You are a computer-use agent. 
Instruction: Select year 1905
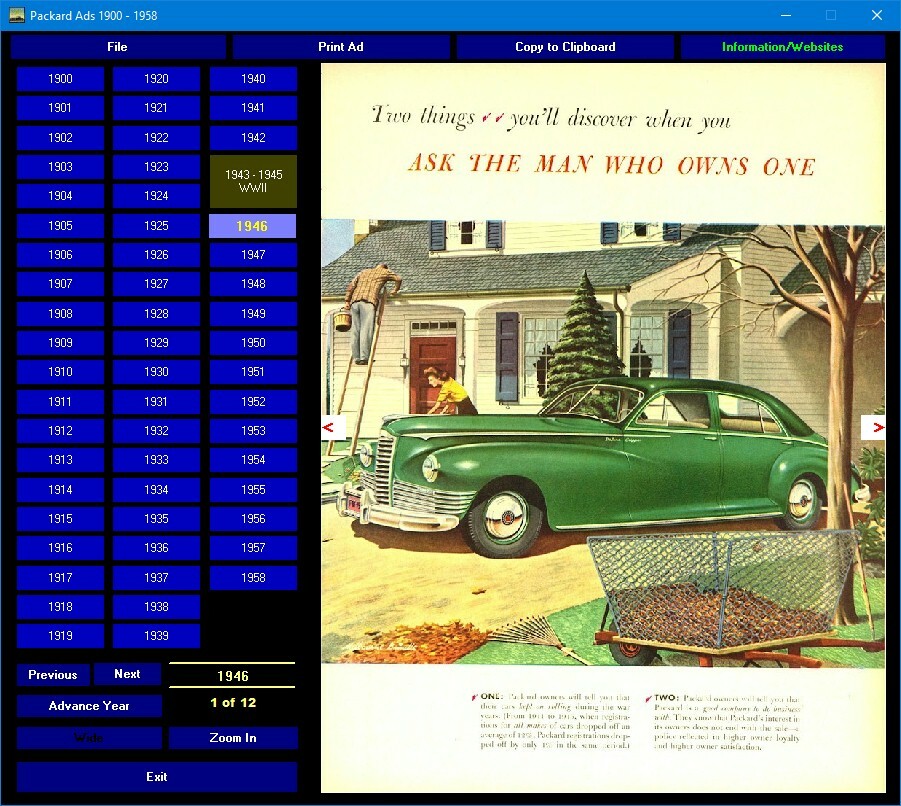[x=60, y=226]
